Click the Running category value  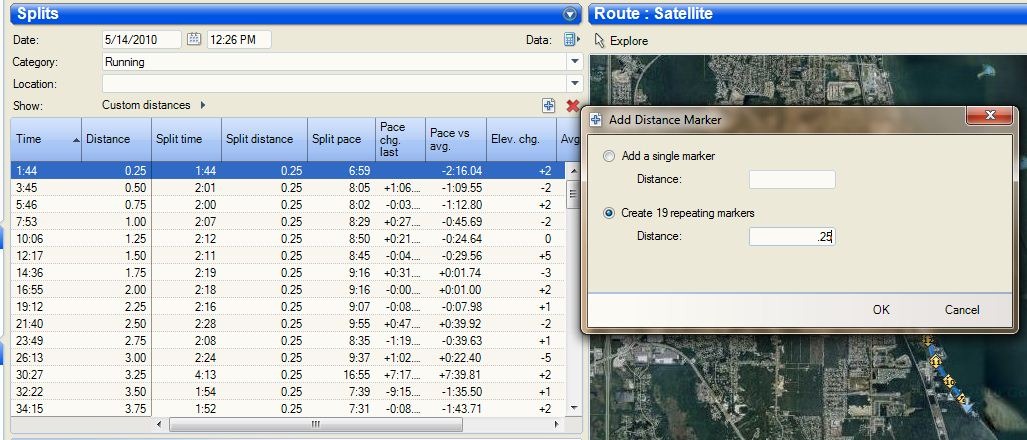(x=124, y=62)
